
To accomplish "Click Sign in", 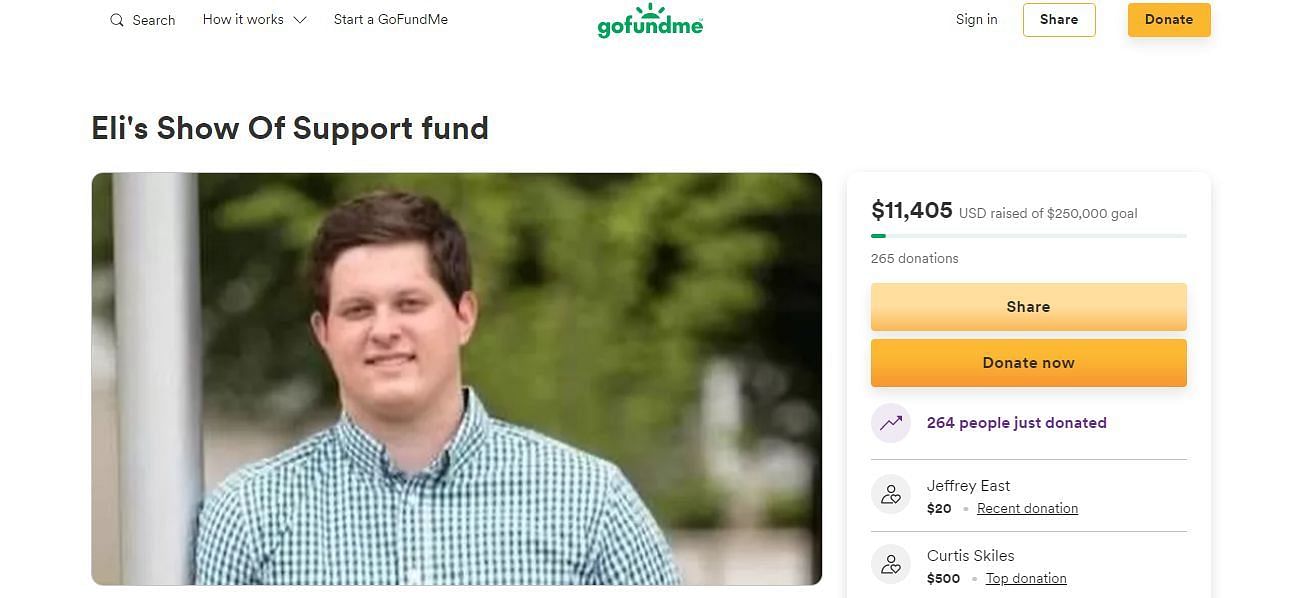I will coord(976,20).
